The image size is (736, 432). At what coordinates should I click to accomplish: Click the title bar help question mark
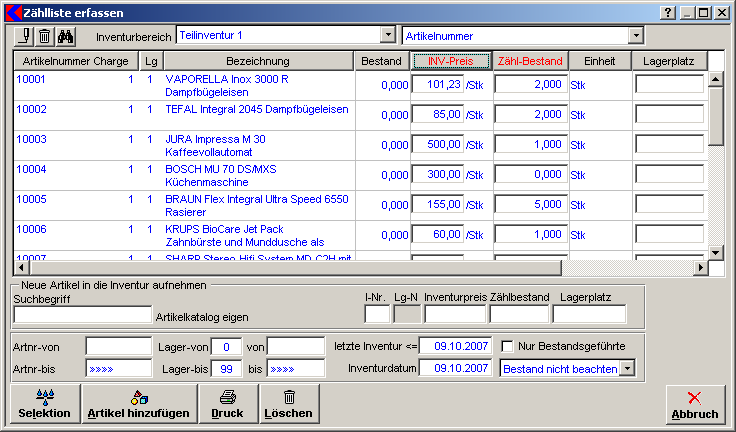point(668,11)
